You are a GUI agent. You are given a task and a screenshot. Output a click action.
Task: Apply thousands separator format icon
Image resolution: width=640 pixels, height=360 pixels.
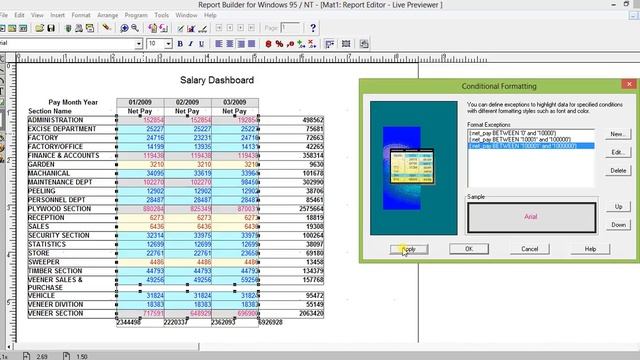(290, 44)
